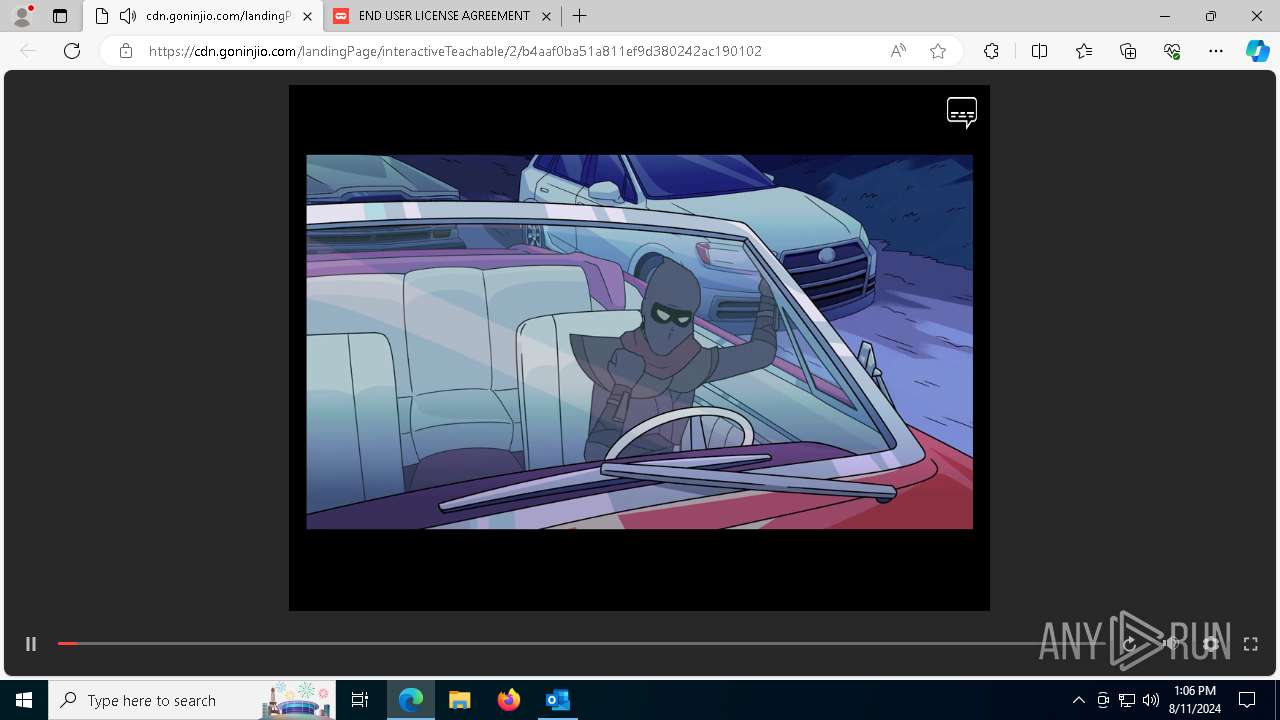Mute tab audio speaker icon
Screen dimensions: 1280x720
[128, 16]
